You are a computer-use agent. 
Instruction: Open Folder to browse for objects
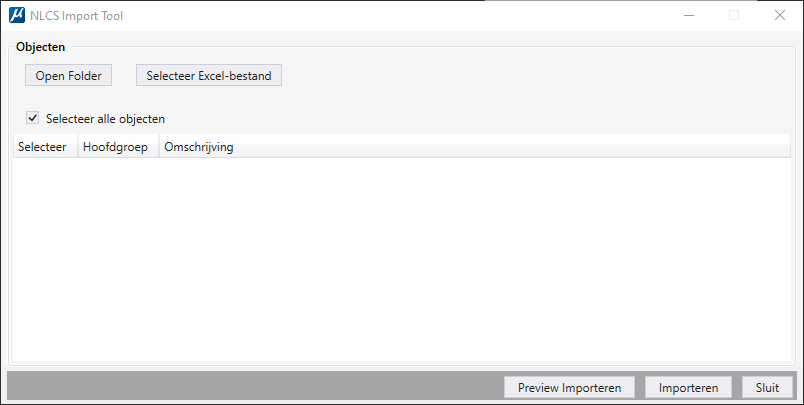pos(68,75)
